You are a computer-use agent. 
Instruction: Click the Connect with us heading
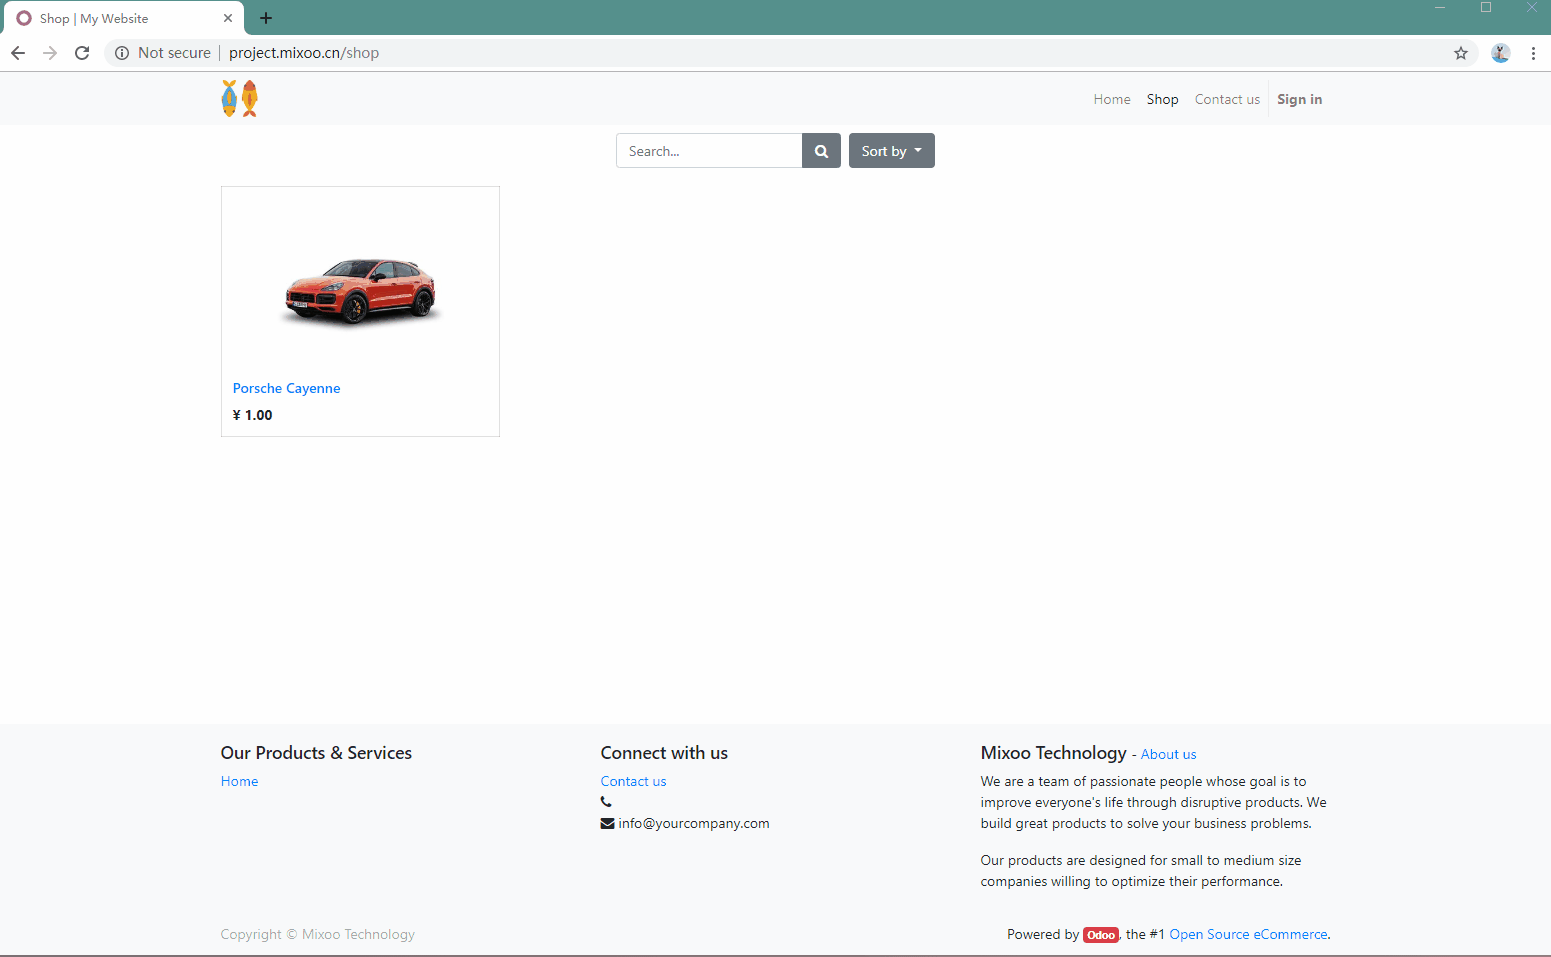664,753
